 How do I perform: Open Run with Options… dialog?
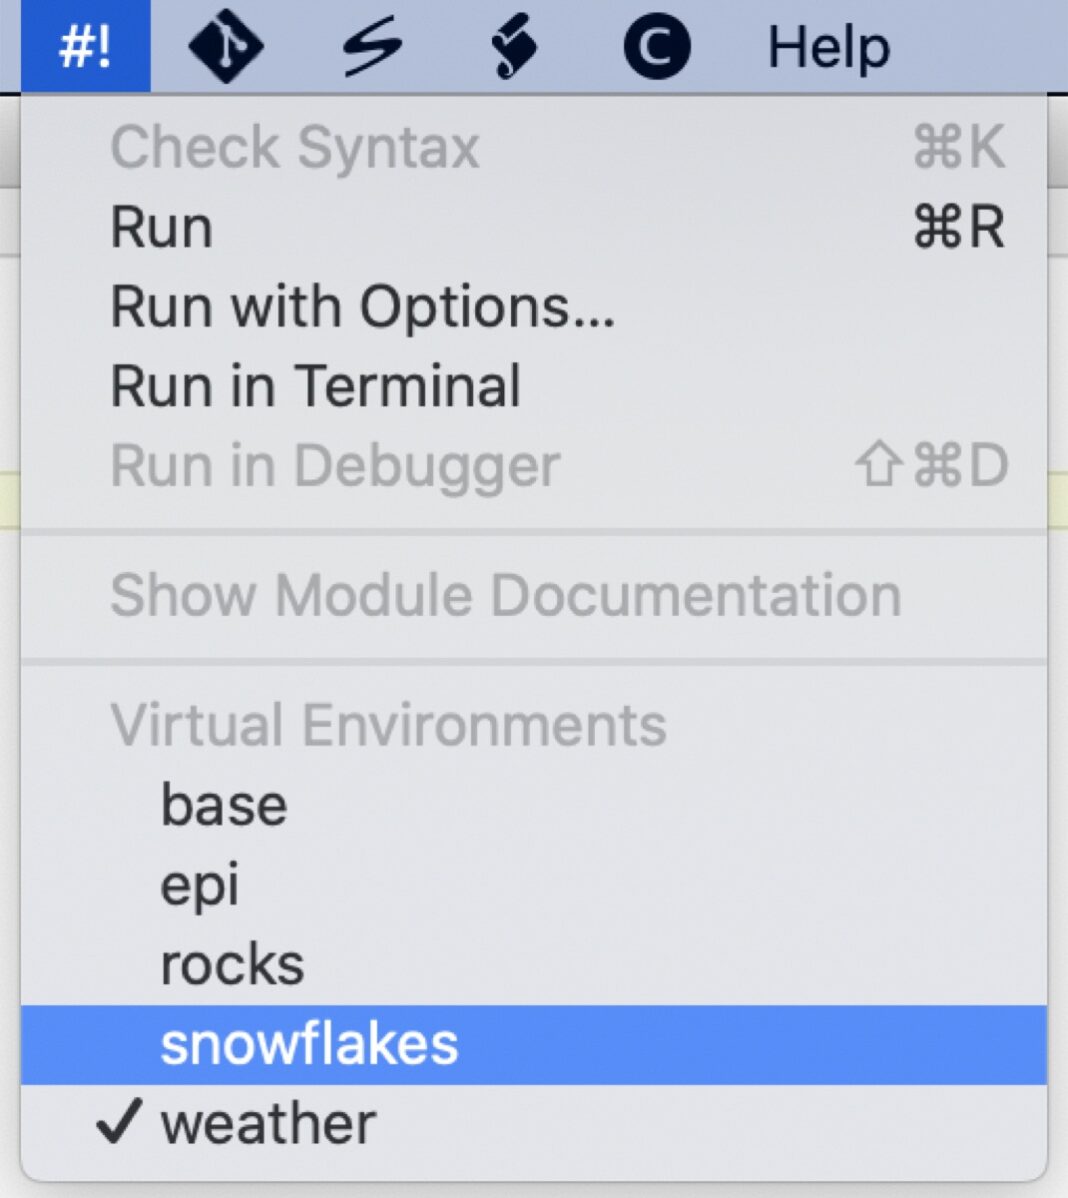[x=362, y=306]
